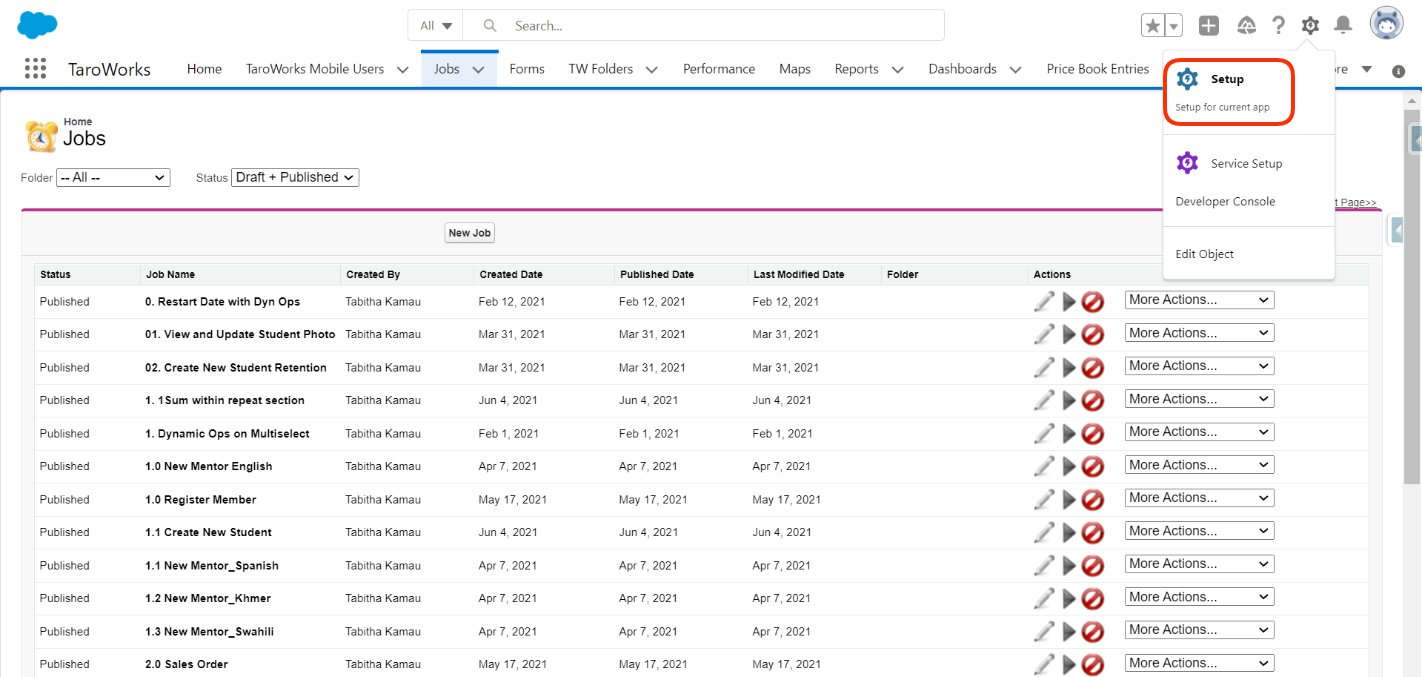
Task: Open the Status Draft + Published dropdown
Action: pos(295,177)
